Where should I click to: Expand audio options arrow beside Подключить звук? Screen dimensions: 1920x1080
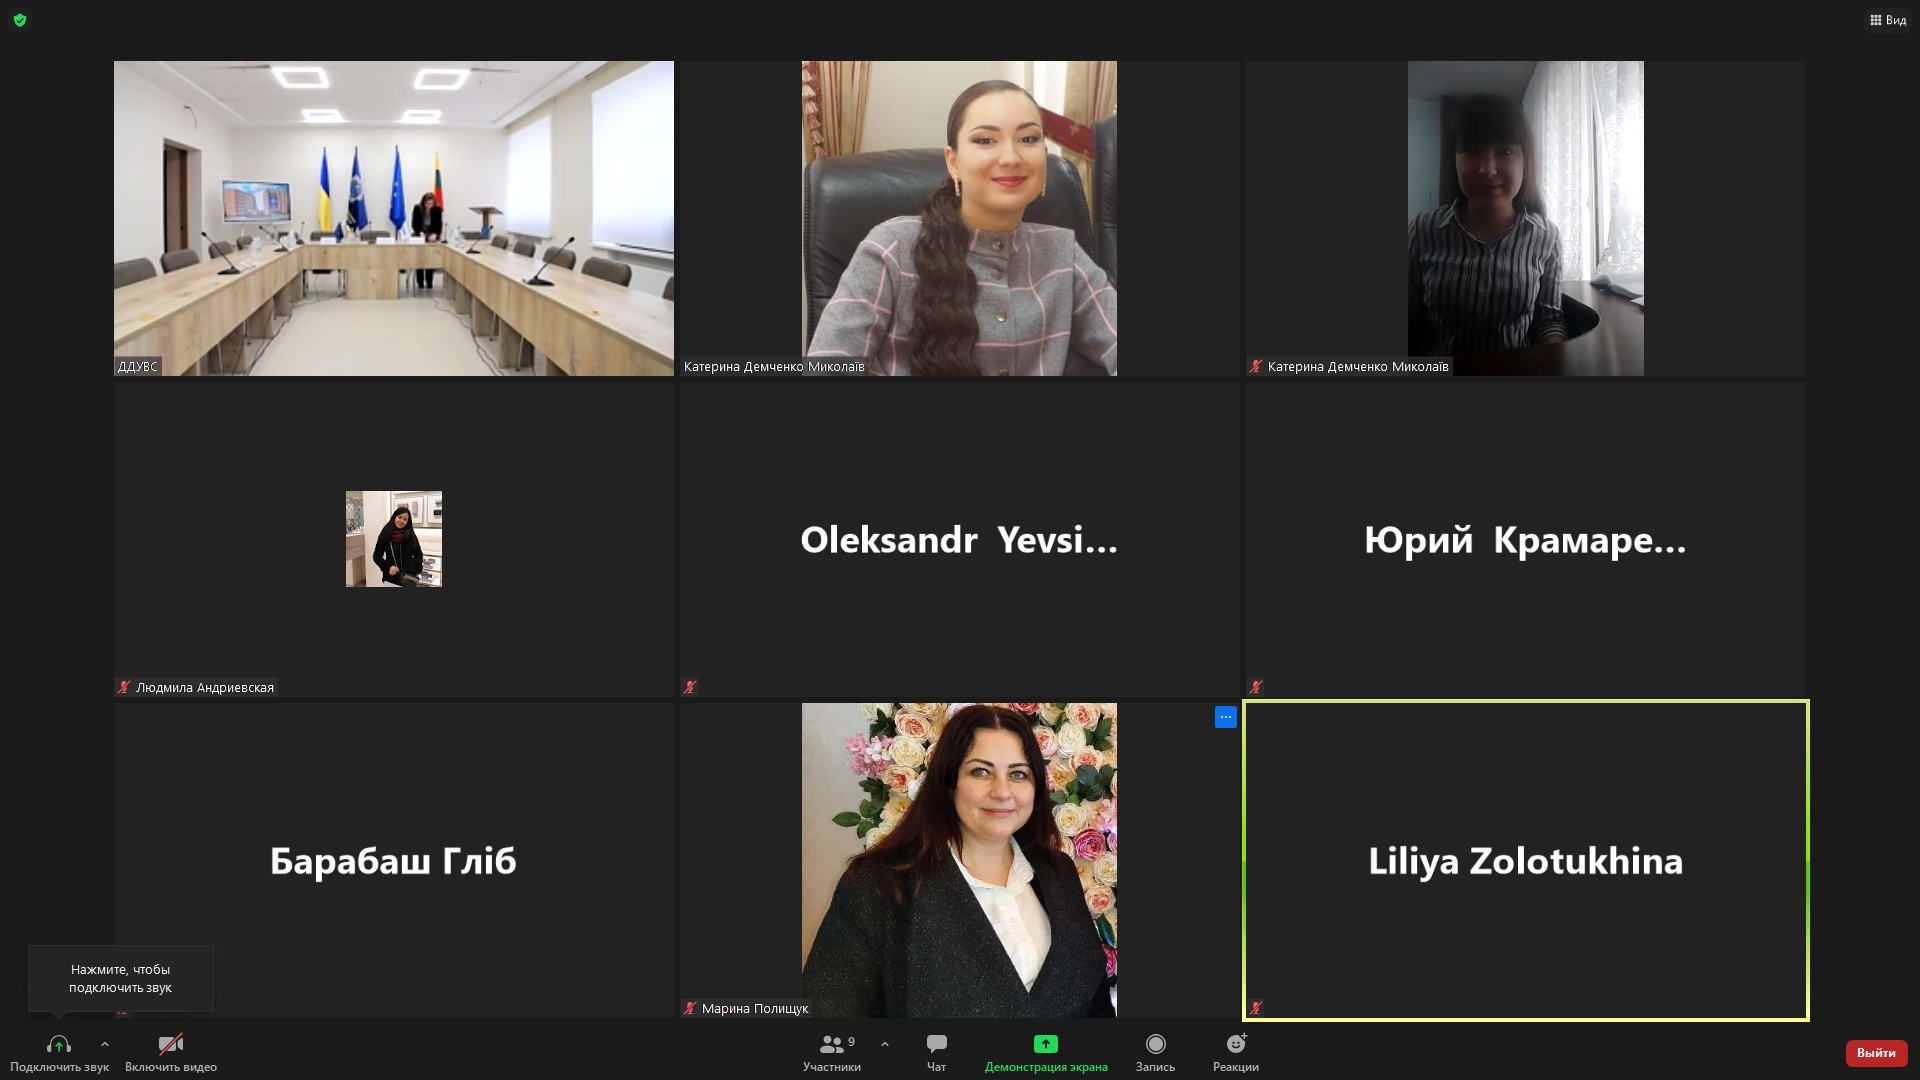pos(105,1044)
